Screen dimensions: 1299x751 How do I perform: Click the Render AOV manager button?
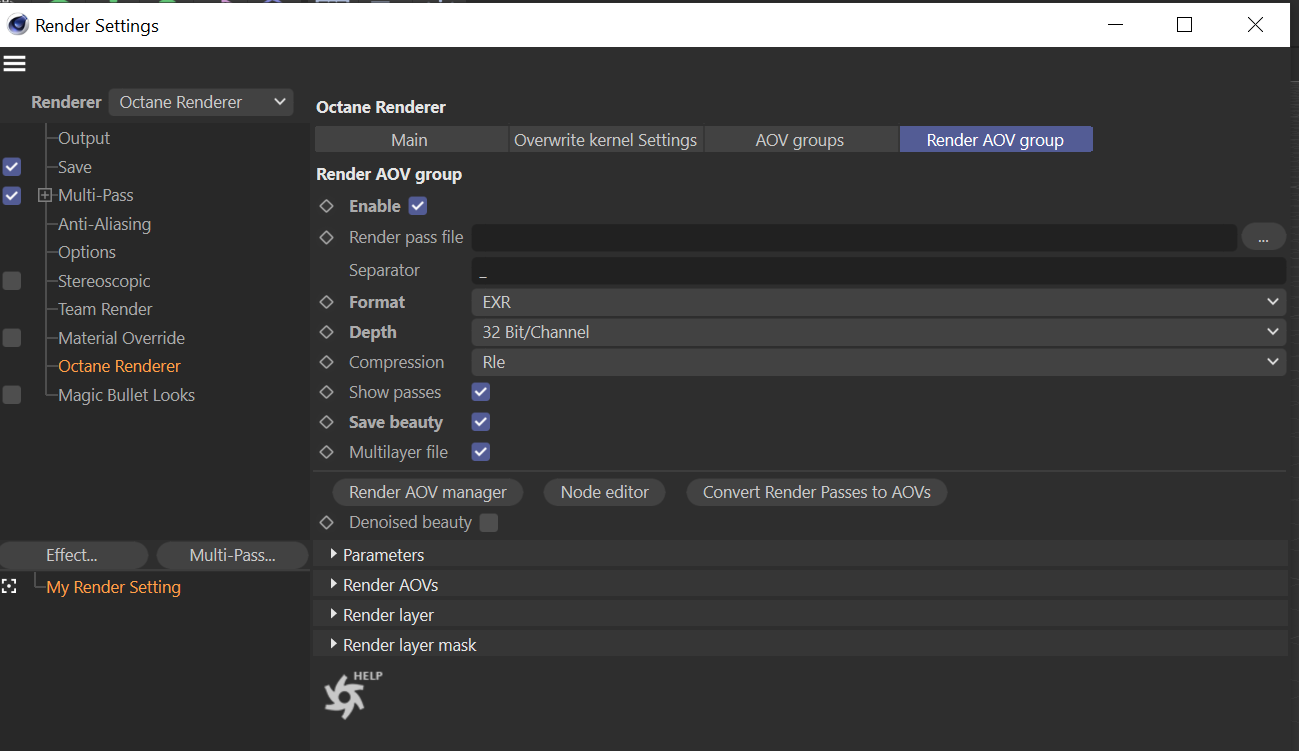[x=428, y=492]
